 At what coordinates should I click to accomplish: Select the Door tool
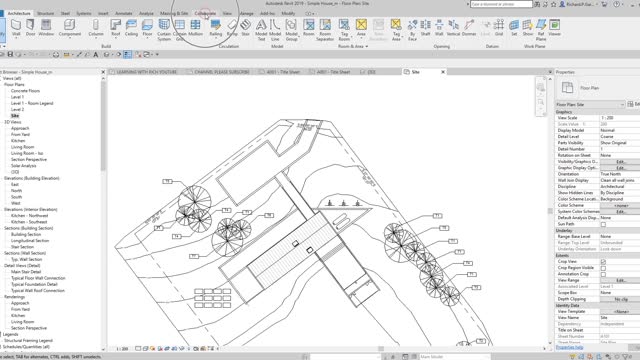(31, 28)
